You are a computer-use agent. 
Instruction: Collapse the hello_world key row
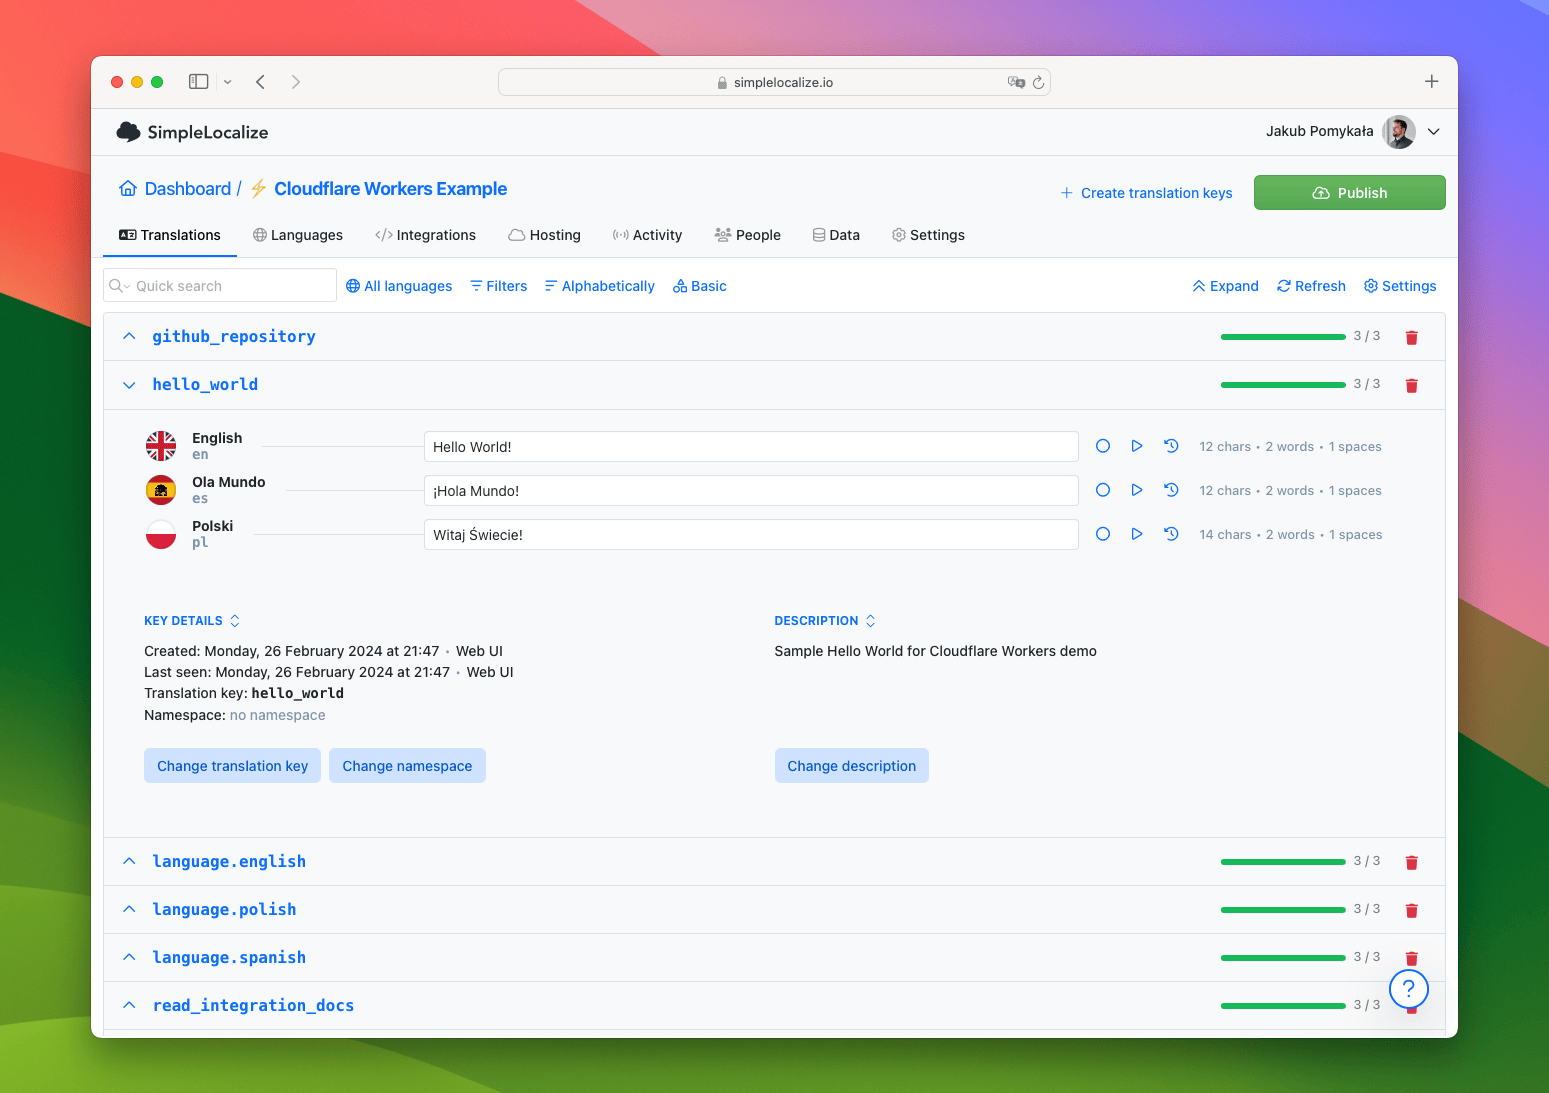tap(129, 385)
